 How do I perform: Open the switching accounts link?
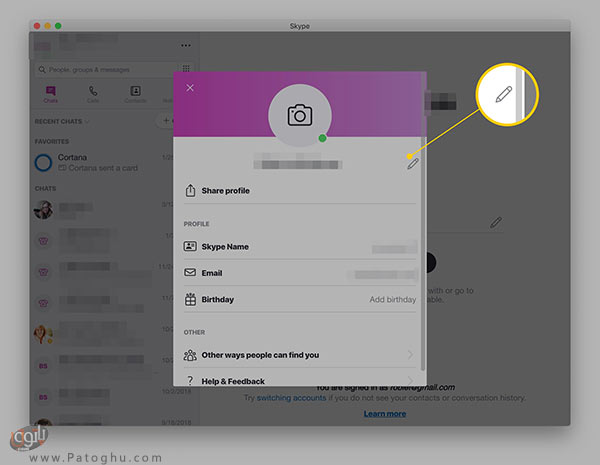(x=291, y=398)
